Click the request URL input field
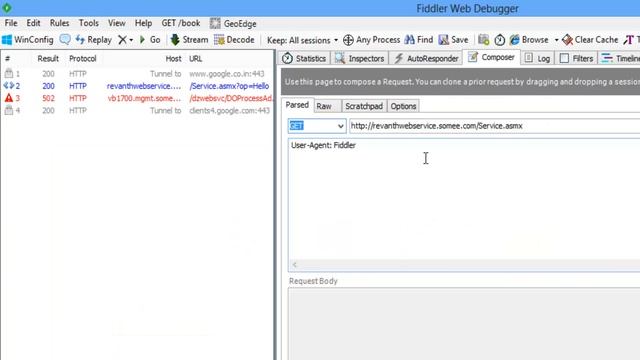640x360 pixels. [x=495, y=126]
